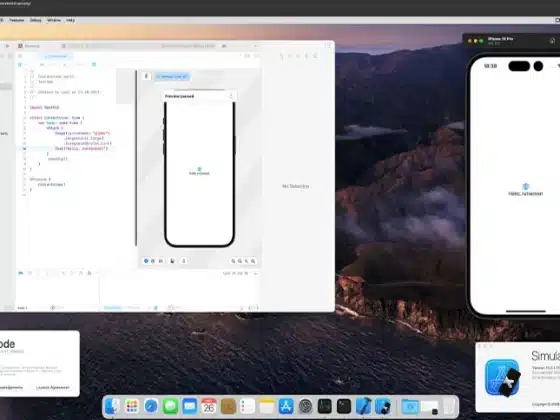The height and width of the screenshot is (420, 560).
Task: Click the Zoom to 100% icon in the canvas
Action: click(240, 261)
